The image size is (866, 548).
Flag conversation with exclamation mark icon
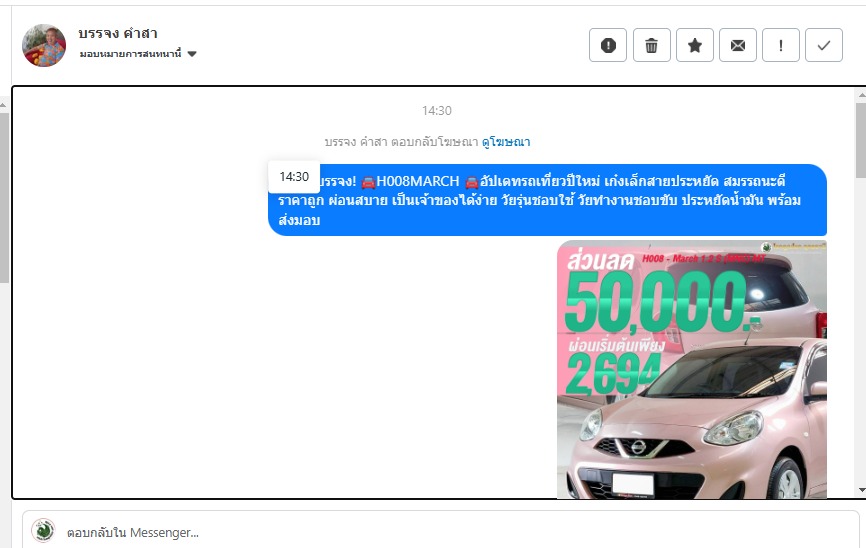(x=780, y=45)
